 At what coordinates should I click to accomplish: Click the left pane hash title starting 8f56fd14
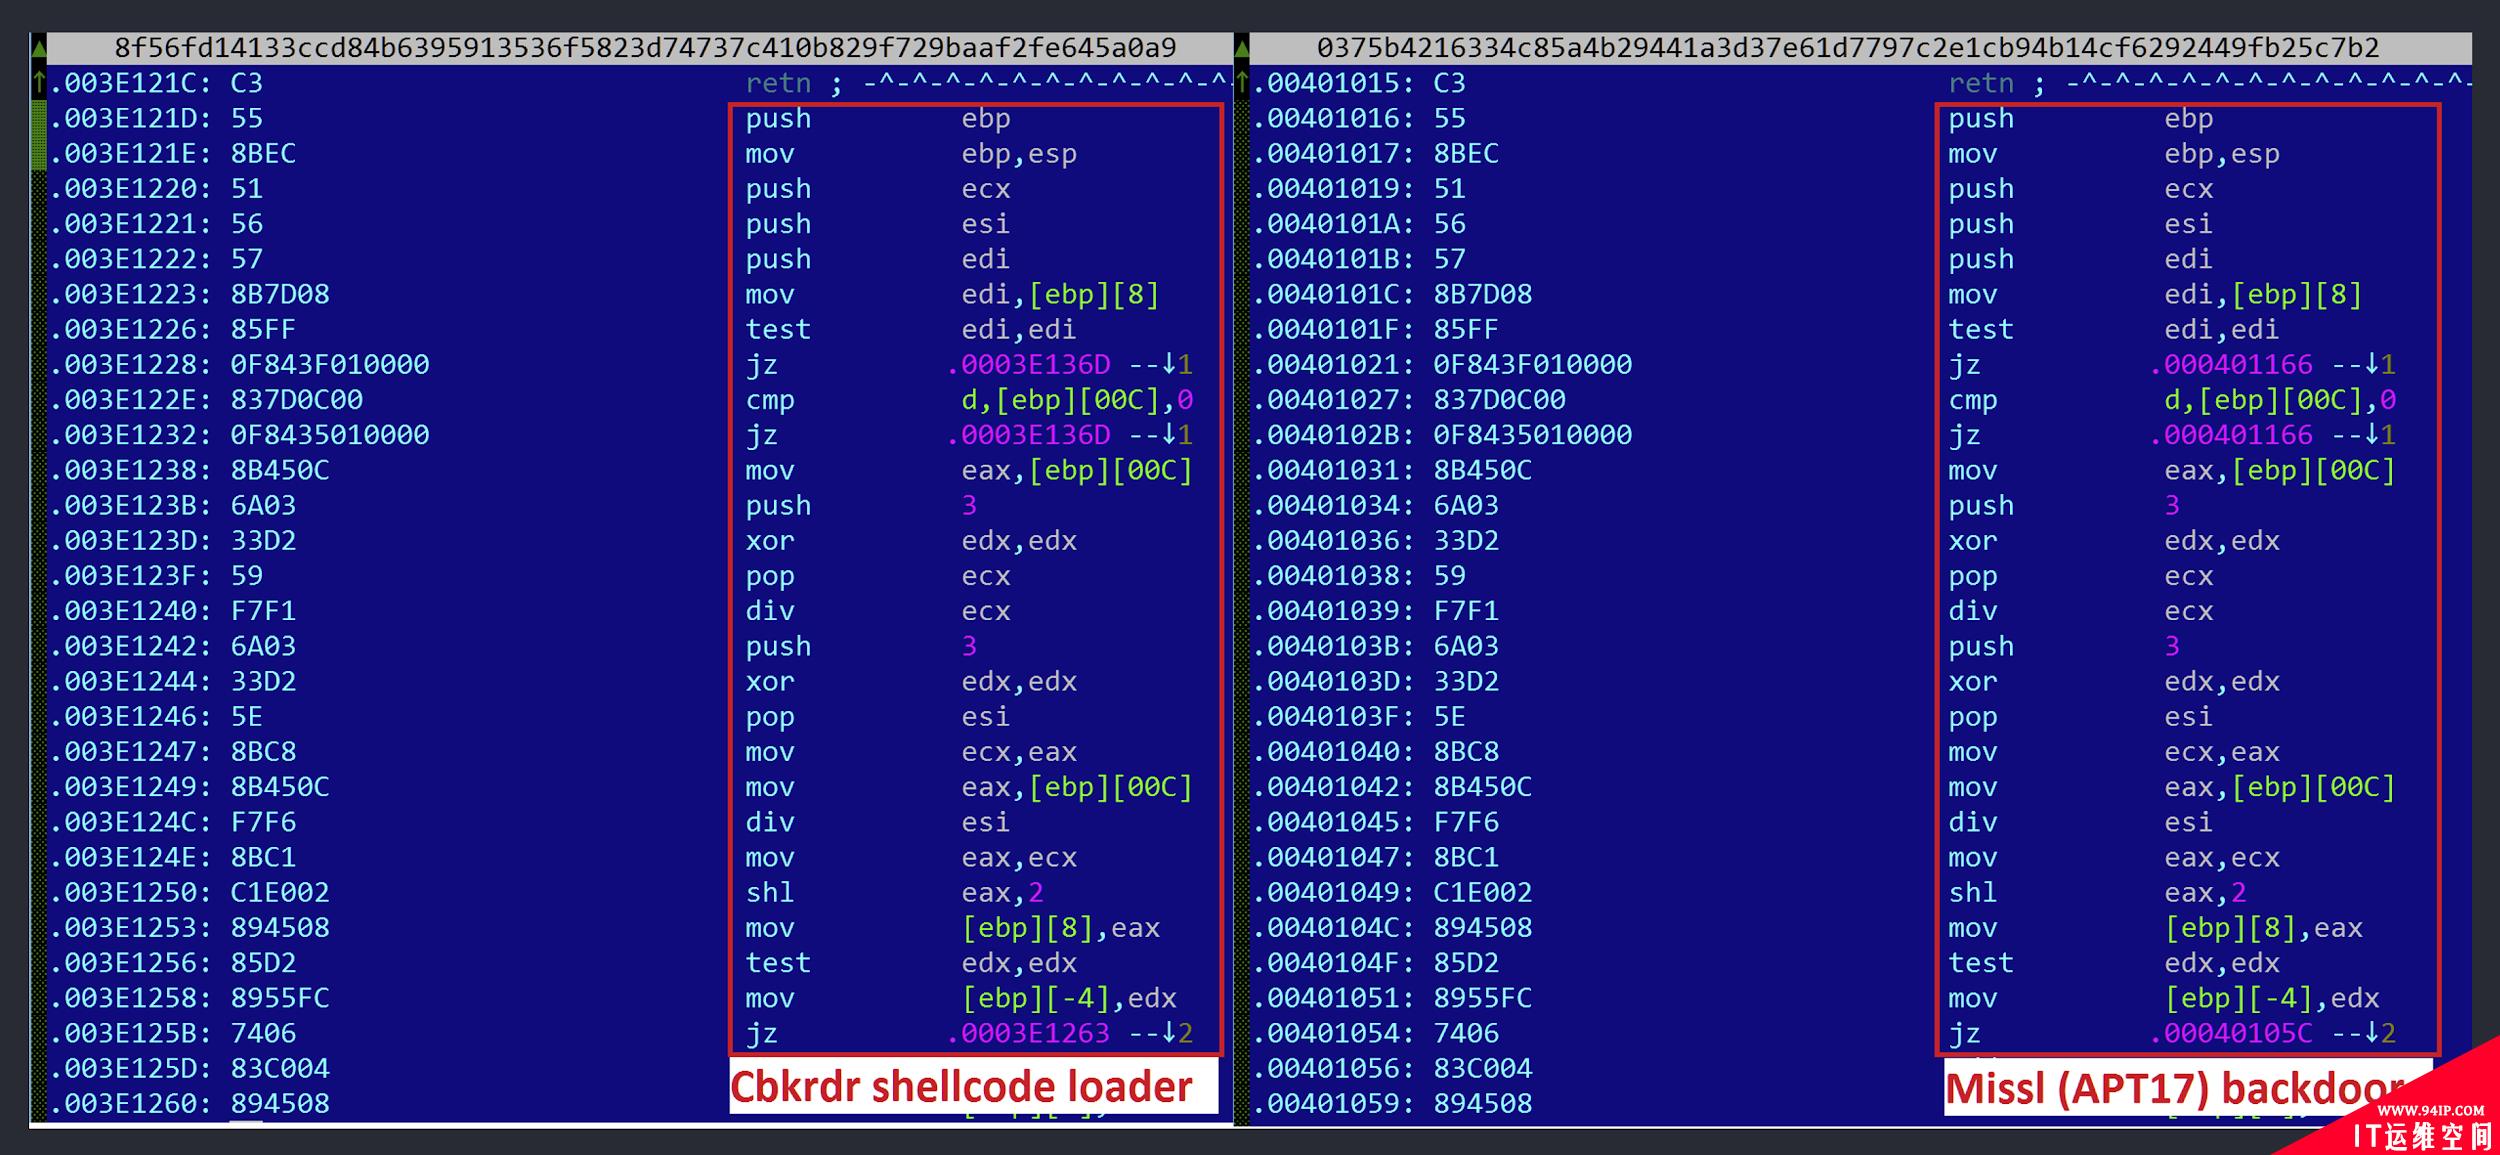click(645, 47)
